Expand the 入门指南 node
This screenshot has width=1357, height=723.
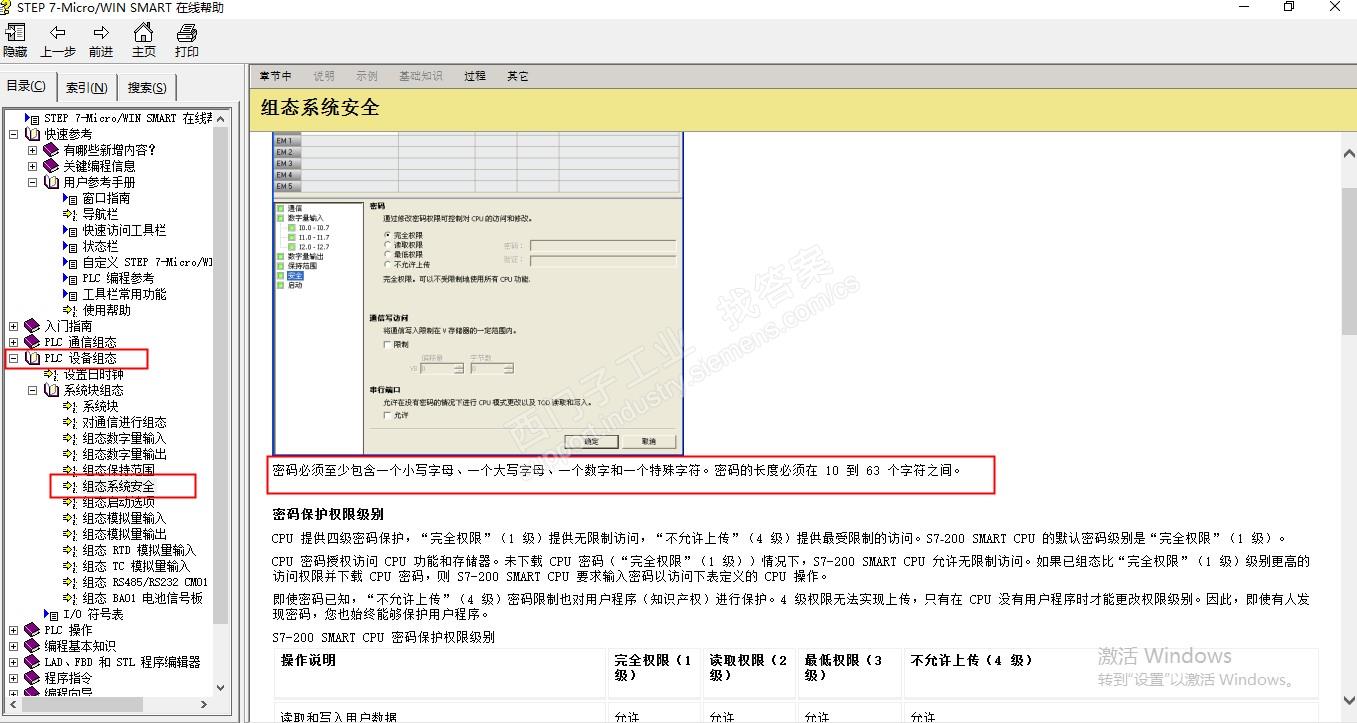coord(13,326)
